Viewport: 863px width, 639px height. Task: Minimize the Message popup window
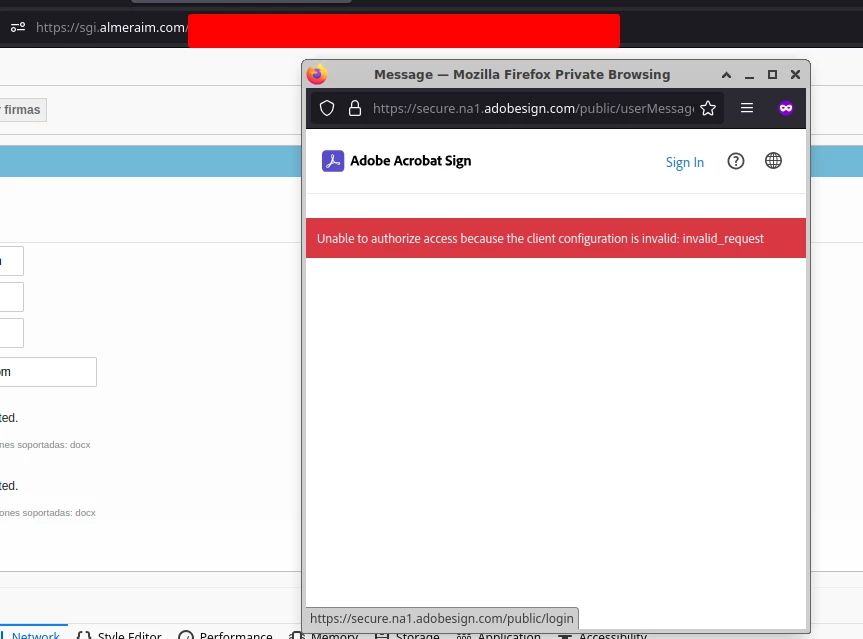click(x=749, y=75)
